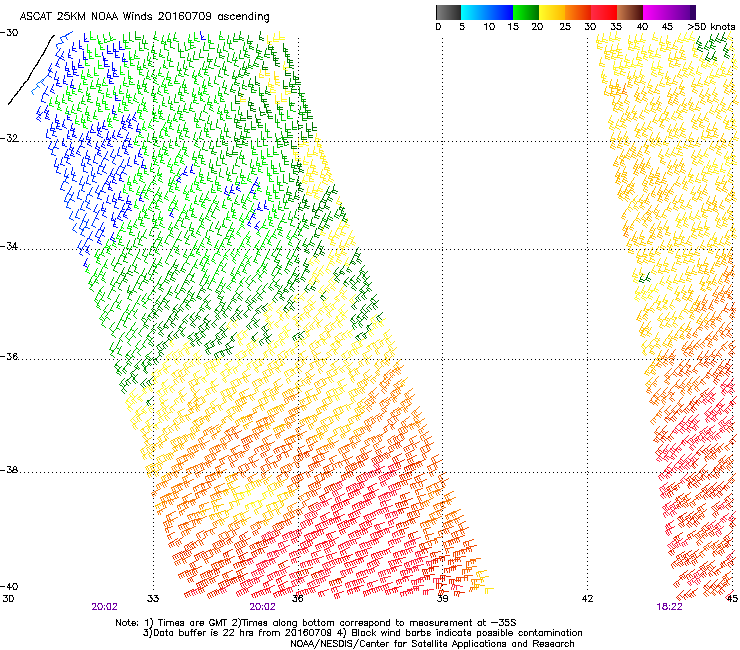Viewport: 740px width, 650px height.
Task: Click the black coastline line near the -30 label
Action: coord(31,69)
